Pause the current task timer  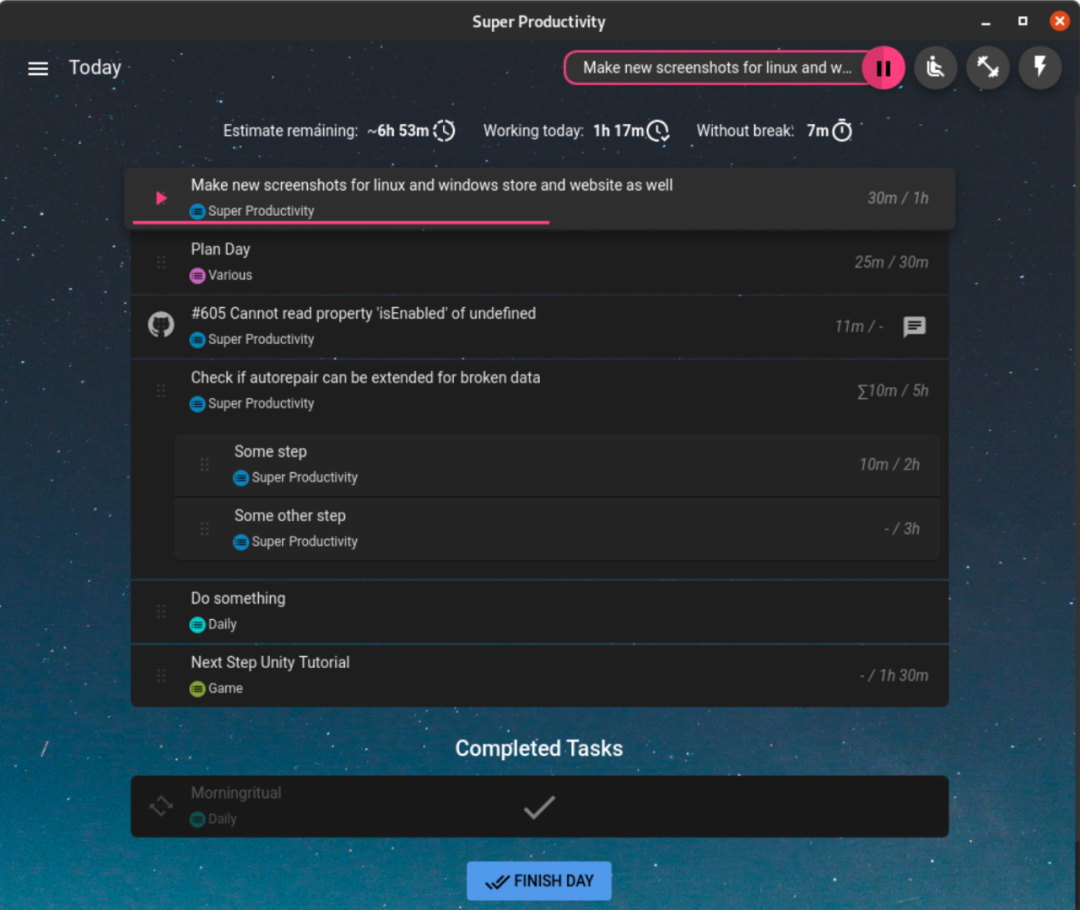pyautogui.click(x=883, y=68)
